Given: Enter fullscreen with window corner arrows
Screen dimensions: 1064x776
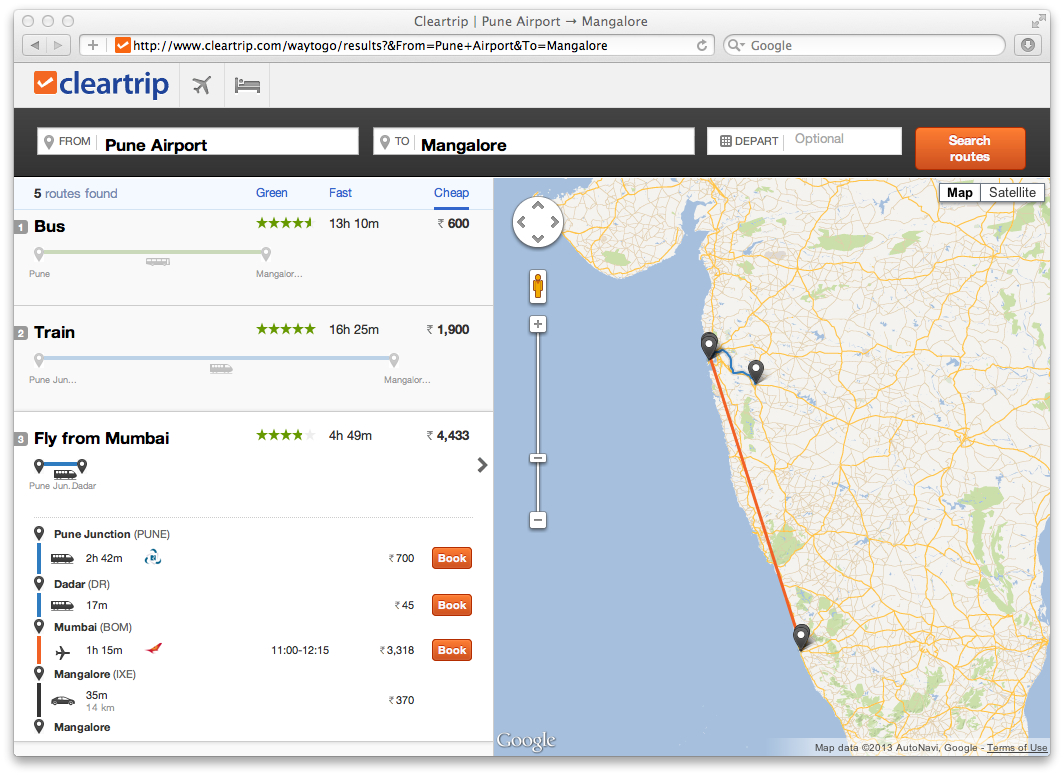Looking at the screenshot, I should pyautogui.click(x=1038, y=22).
